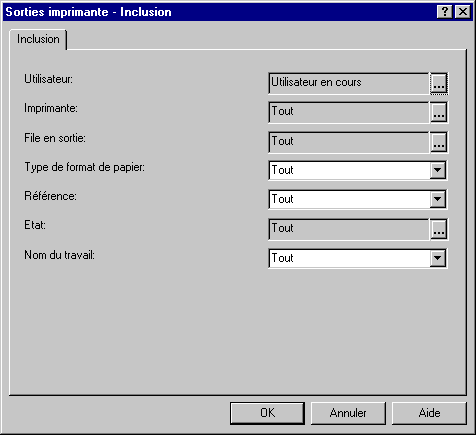This screenshot has height=435, width=476.
Task: Open the Utilisateur browse ellipsis button
Action: pyautogui.click(x=439, y=83)
